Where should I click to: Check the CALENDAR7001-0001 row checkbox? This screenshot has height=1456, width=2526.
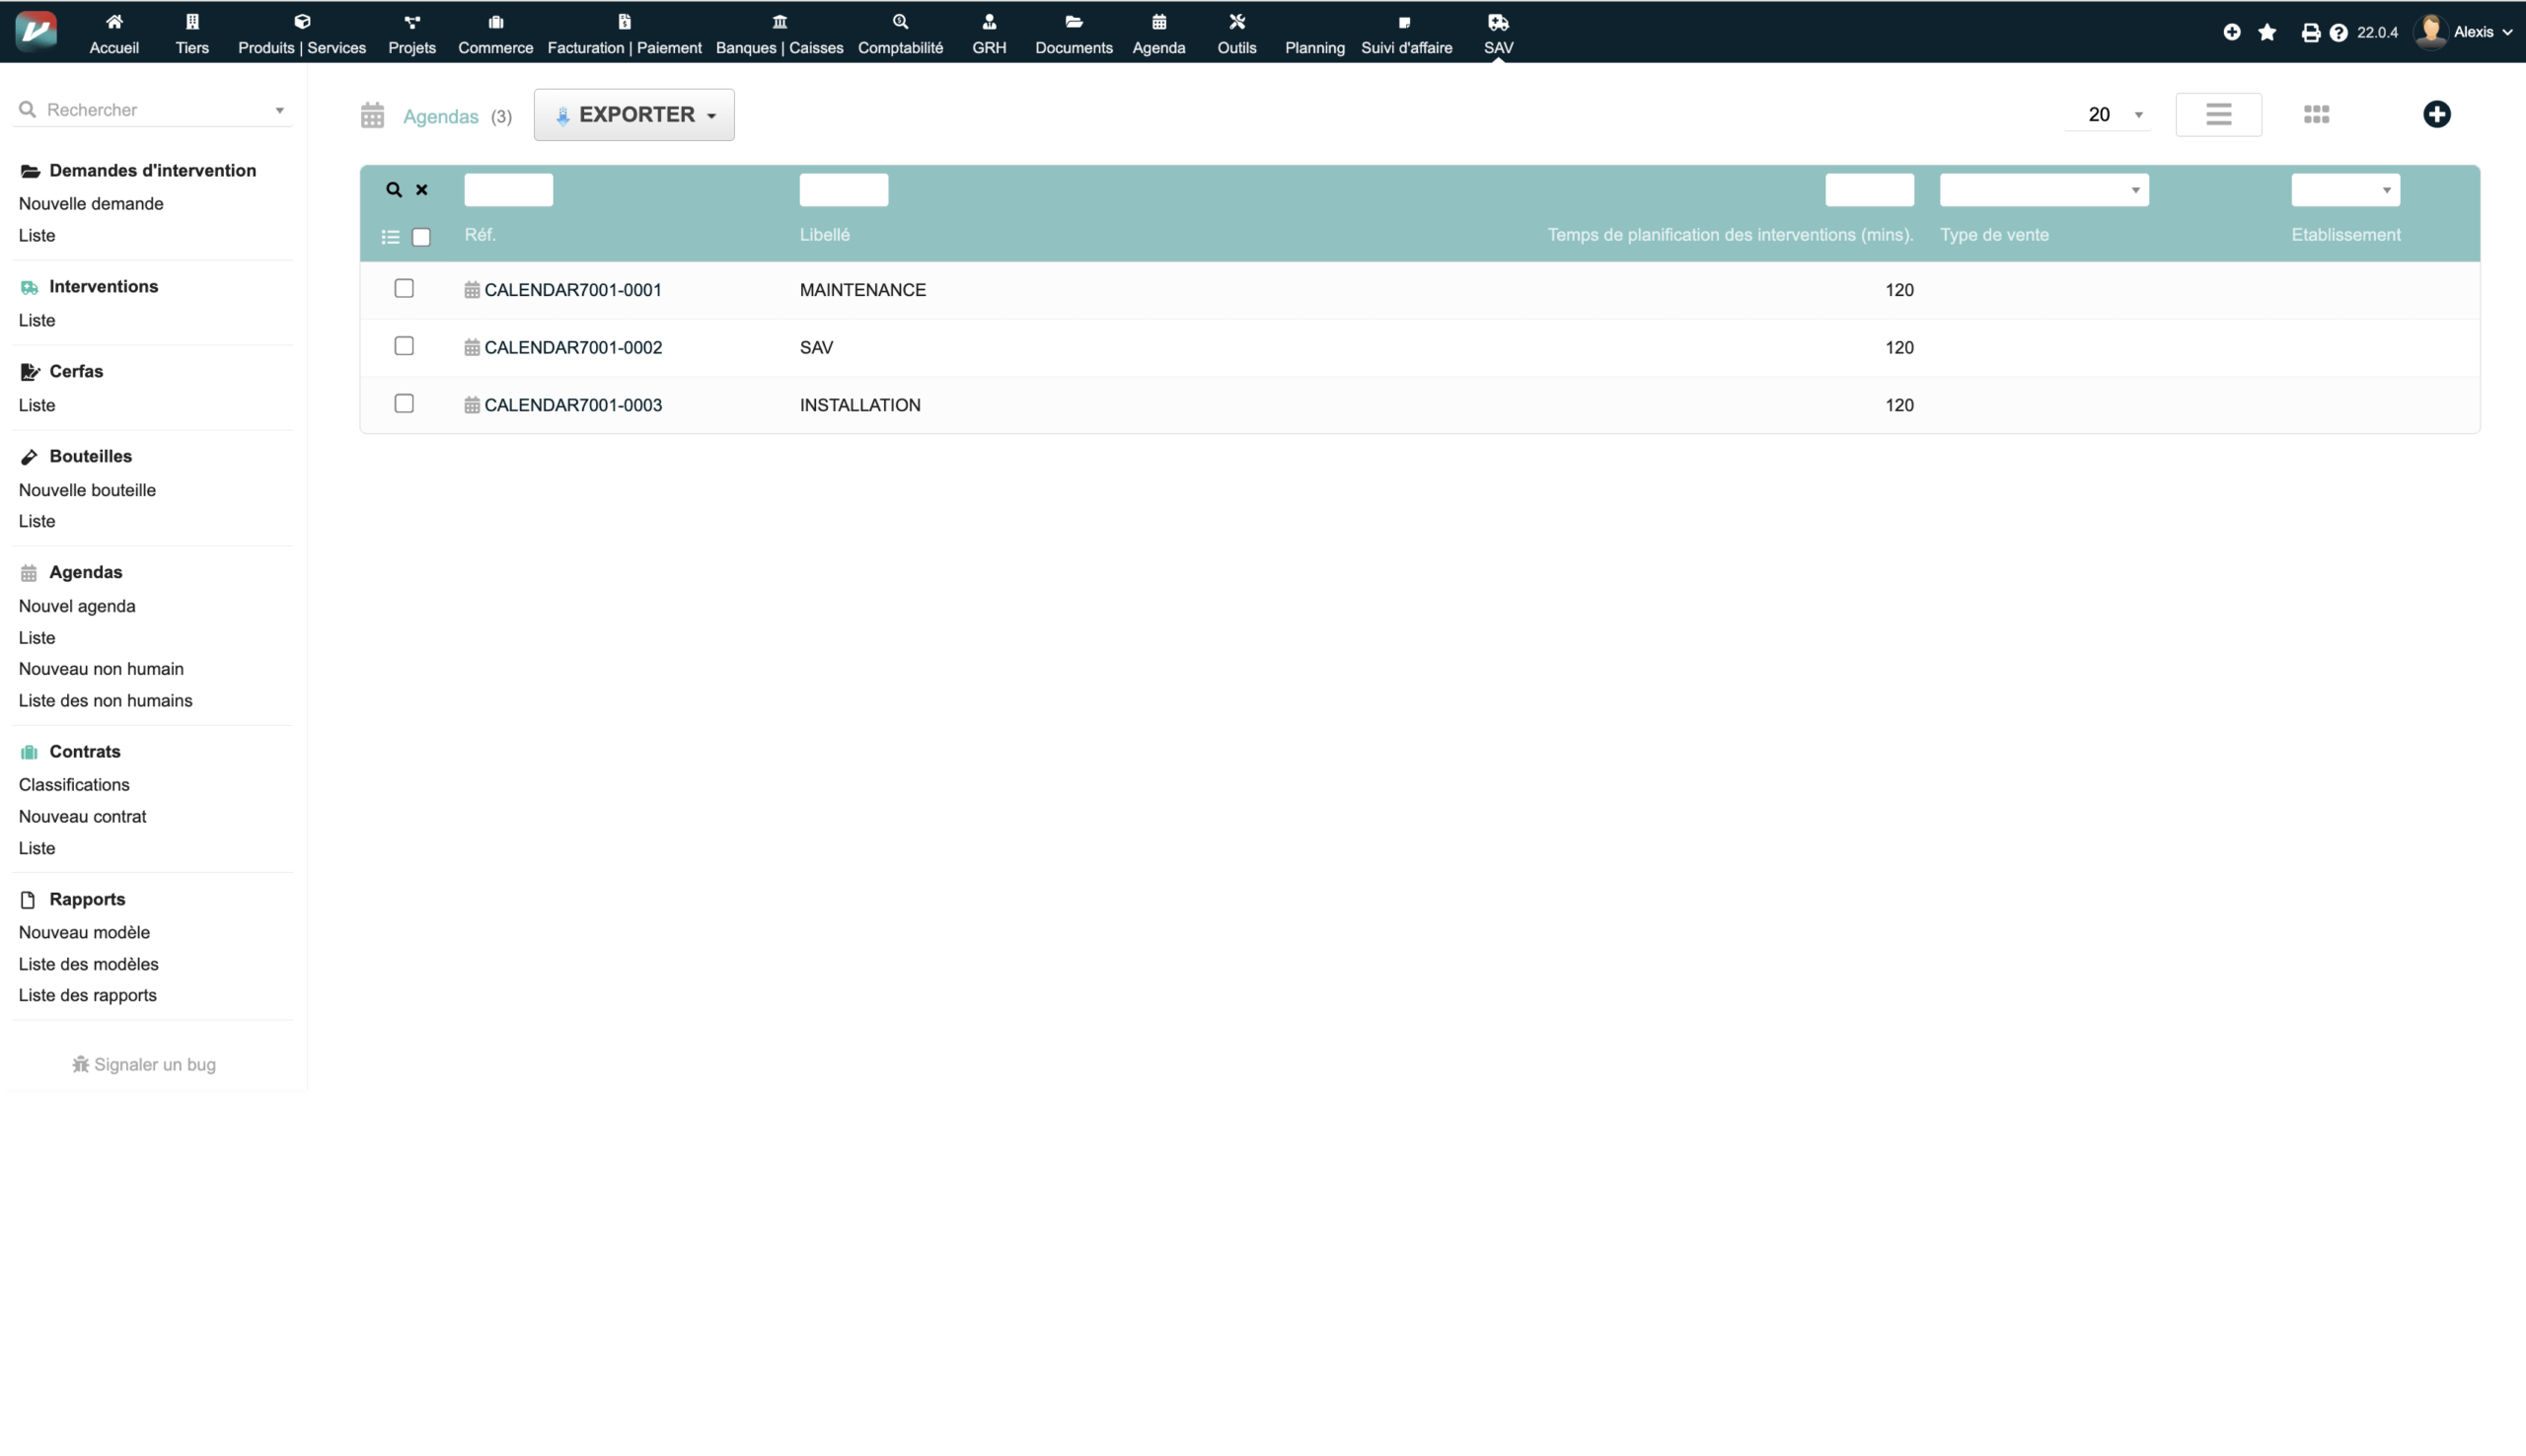[404, 289]
